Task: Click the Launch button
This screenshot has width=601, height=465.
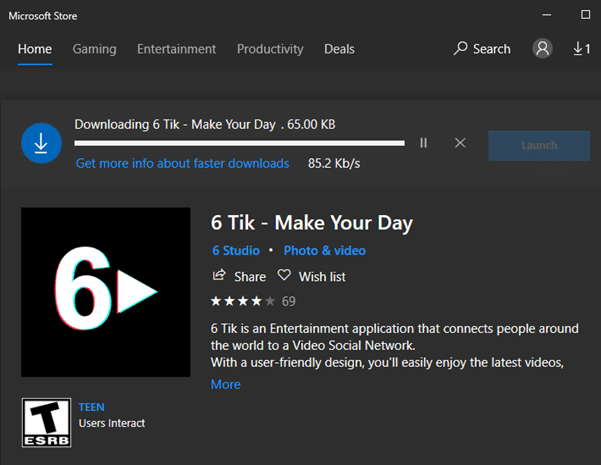Action: tap(539, 145)
